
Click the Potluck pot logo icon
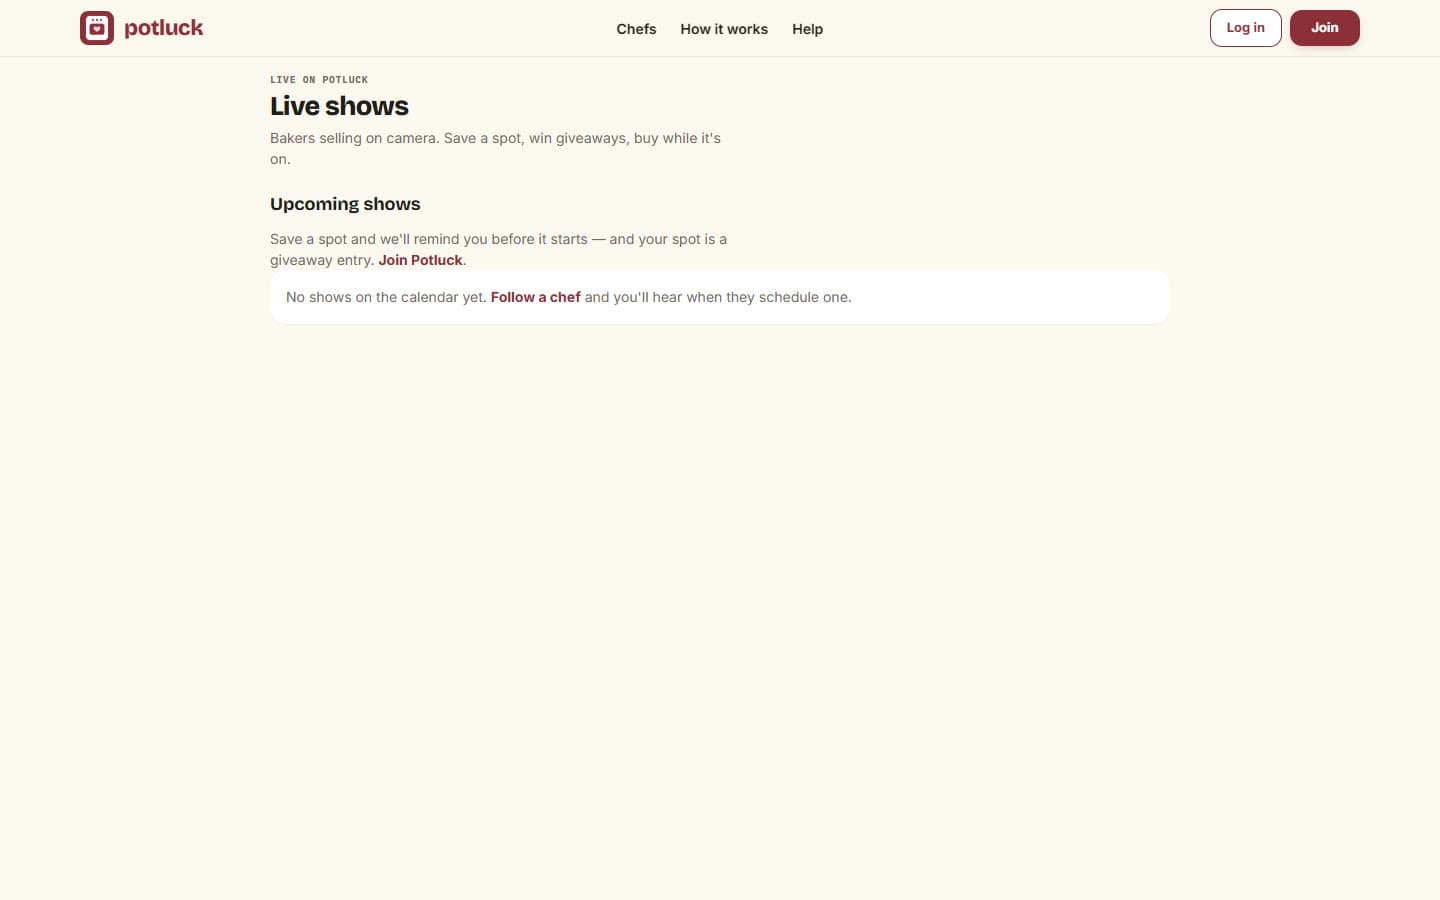pyautogui.click(x=97, y=28)
